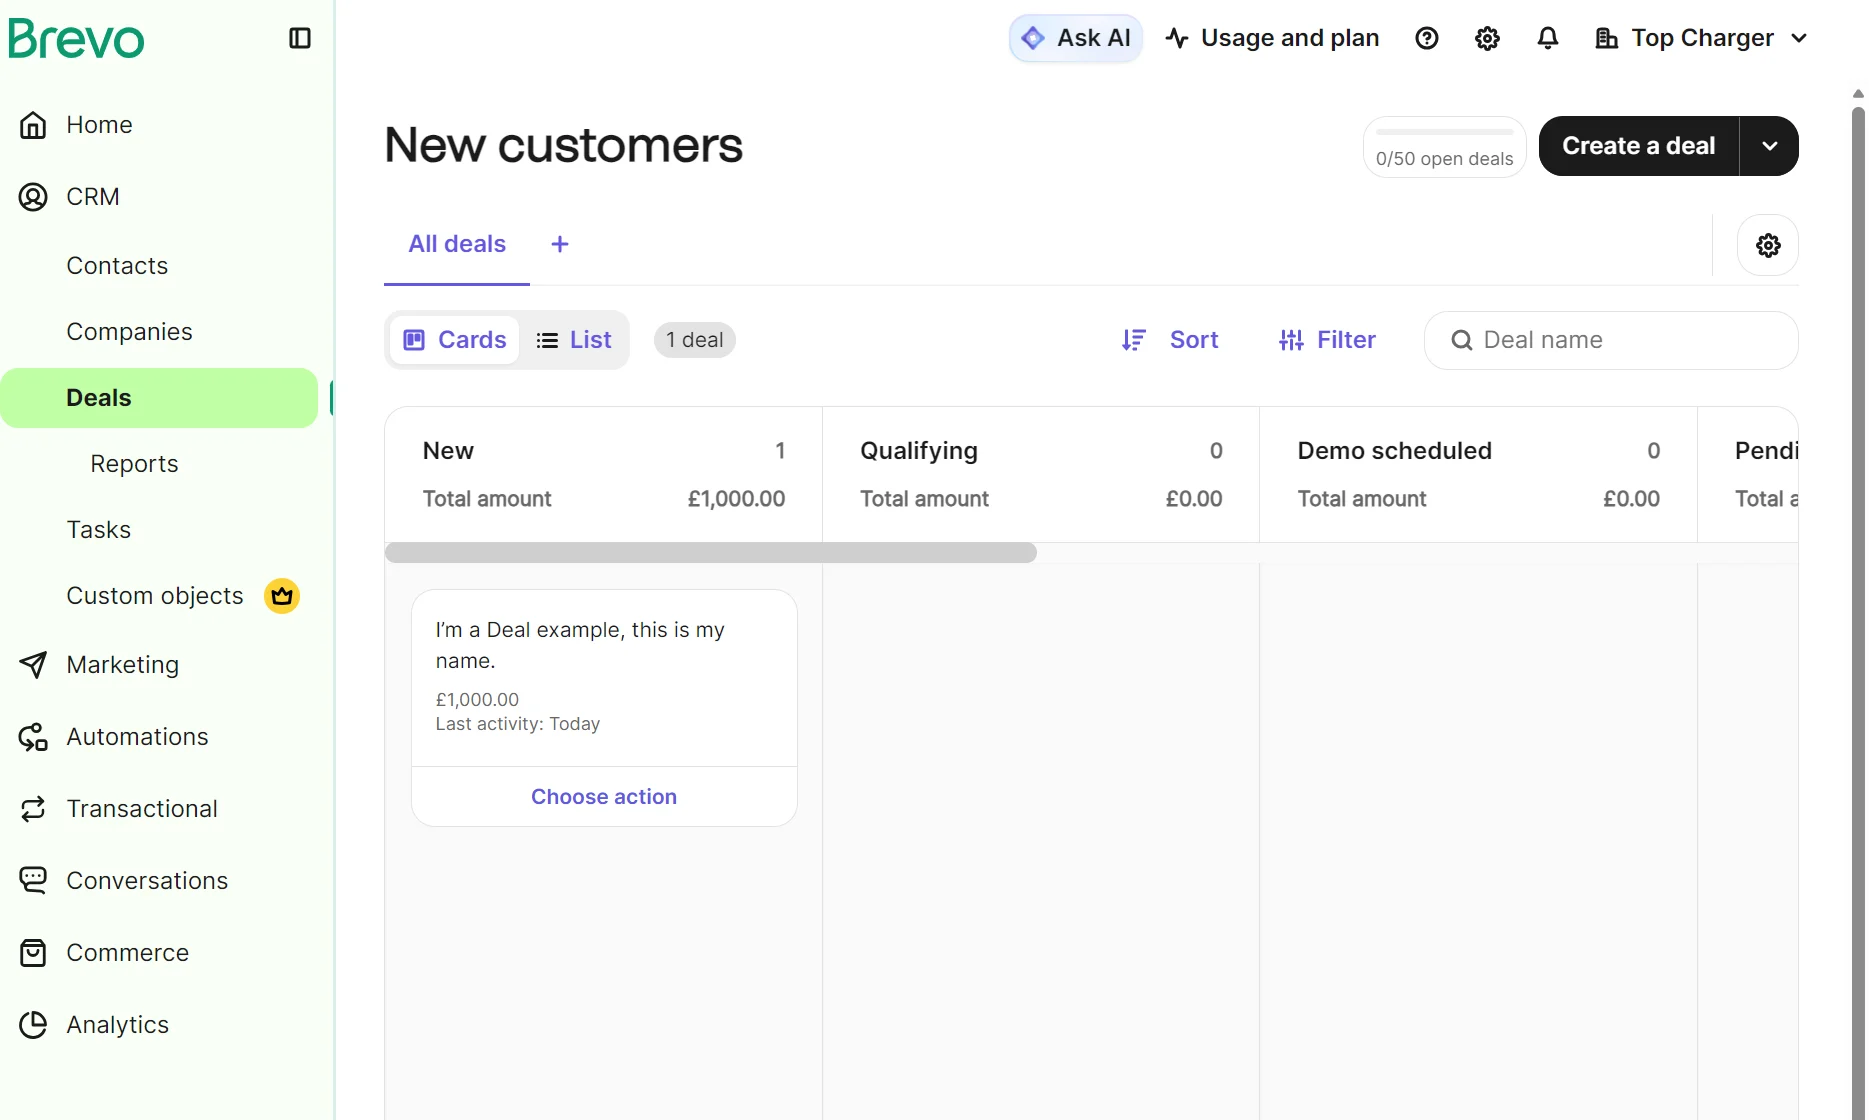Image resolution: width=1869 pixels, height=1120 pixels.
Task: Click the building icon beside Top Charger
Action: [x=1606, y=38]
